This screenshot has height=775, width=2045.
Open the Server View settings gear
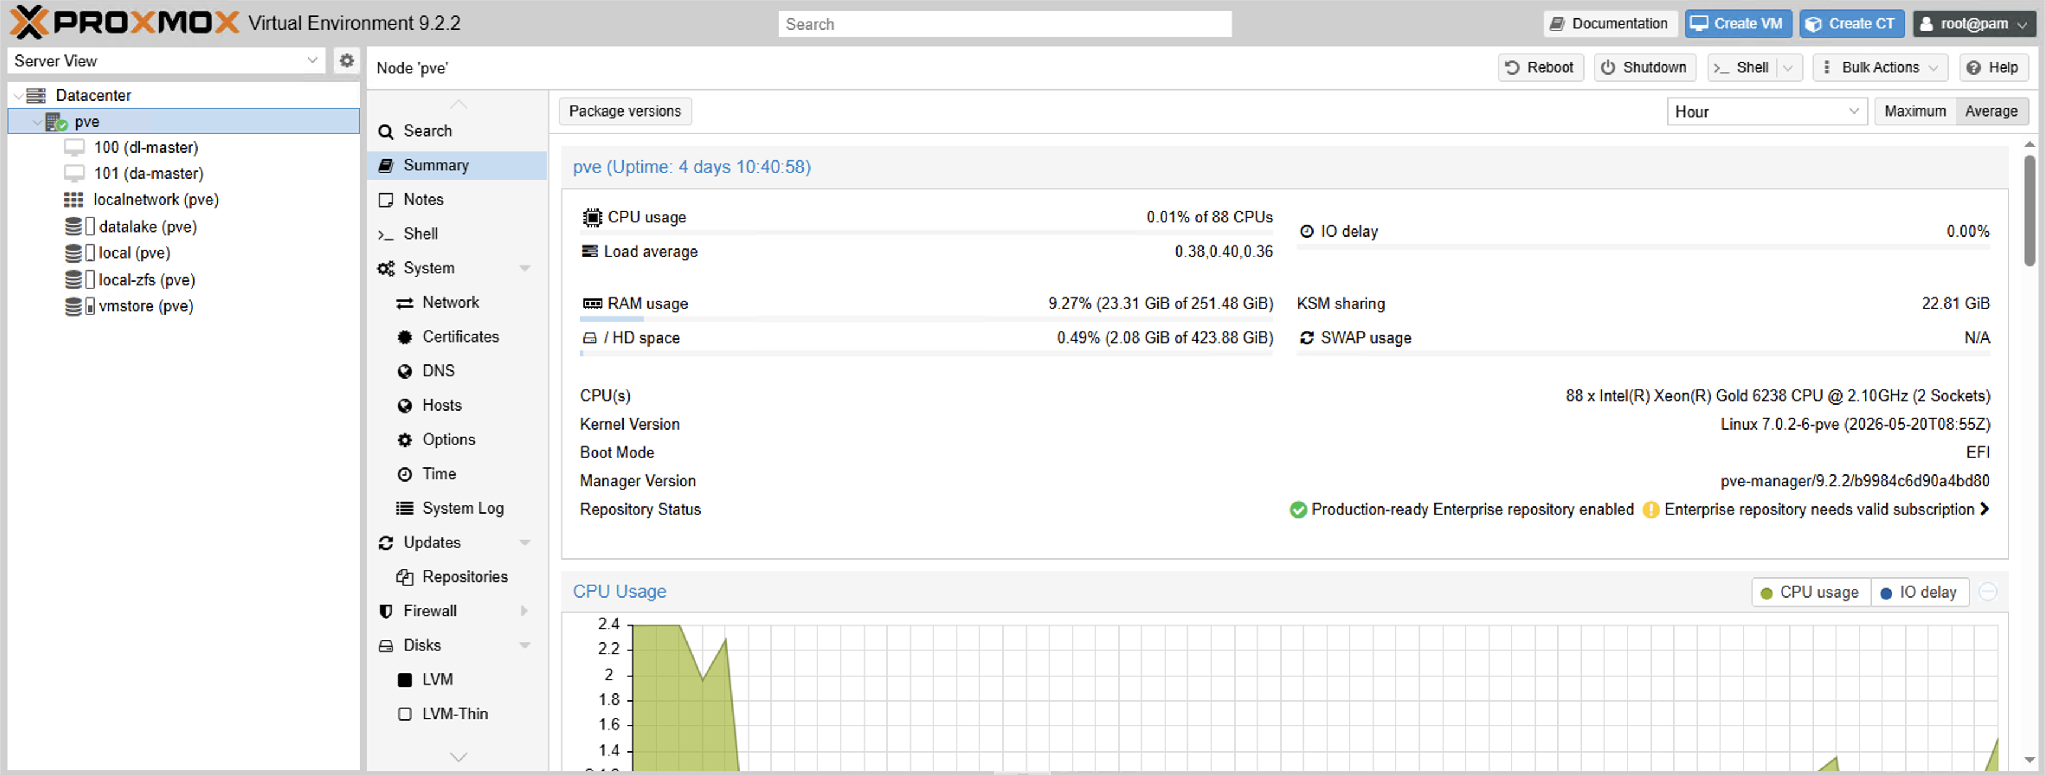[346, 61]
